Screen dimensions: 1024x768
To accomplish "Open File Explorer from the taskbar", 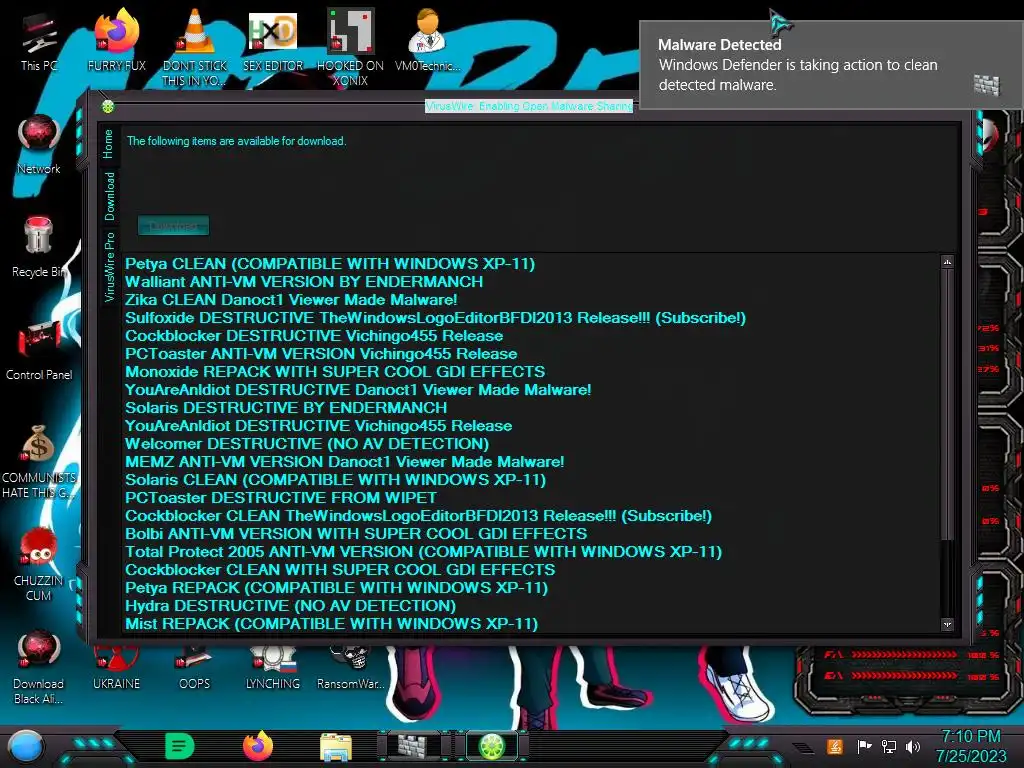I will [336, 746].
